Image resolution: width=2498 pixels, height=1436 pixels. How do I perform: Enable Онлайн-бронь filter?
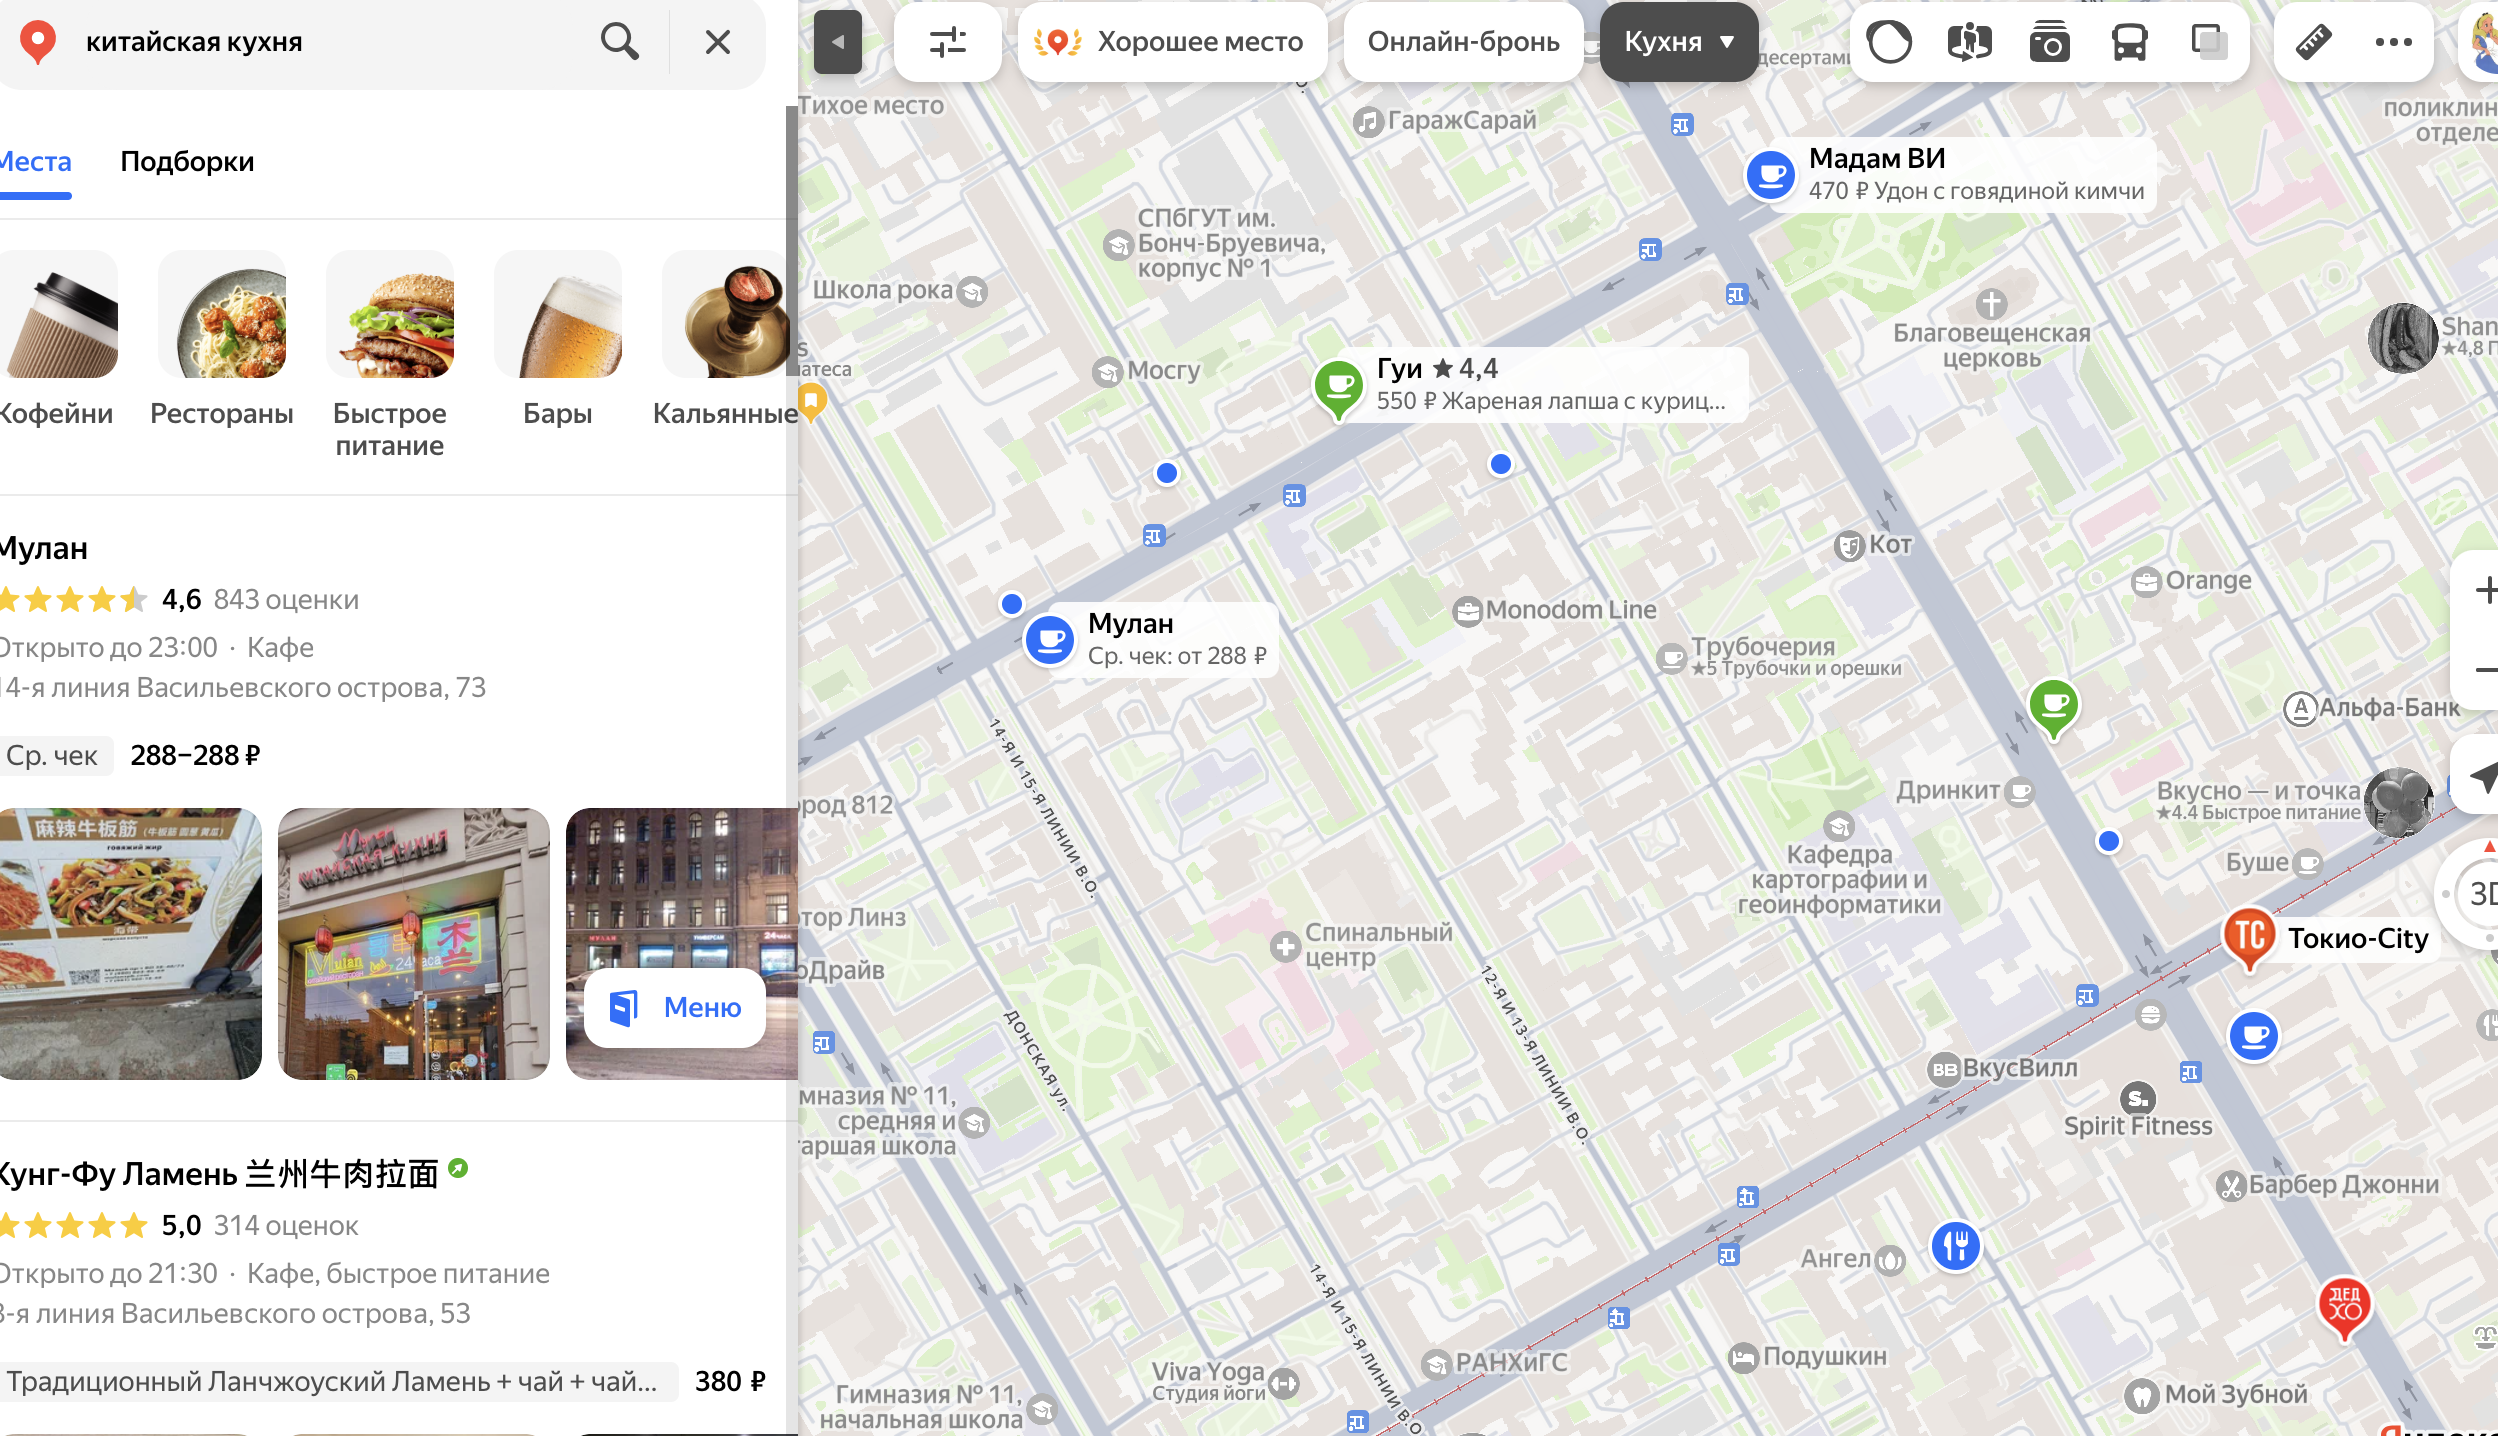(x=1463, y=42)
